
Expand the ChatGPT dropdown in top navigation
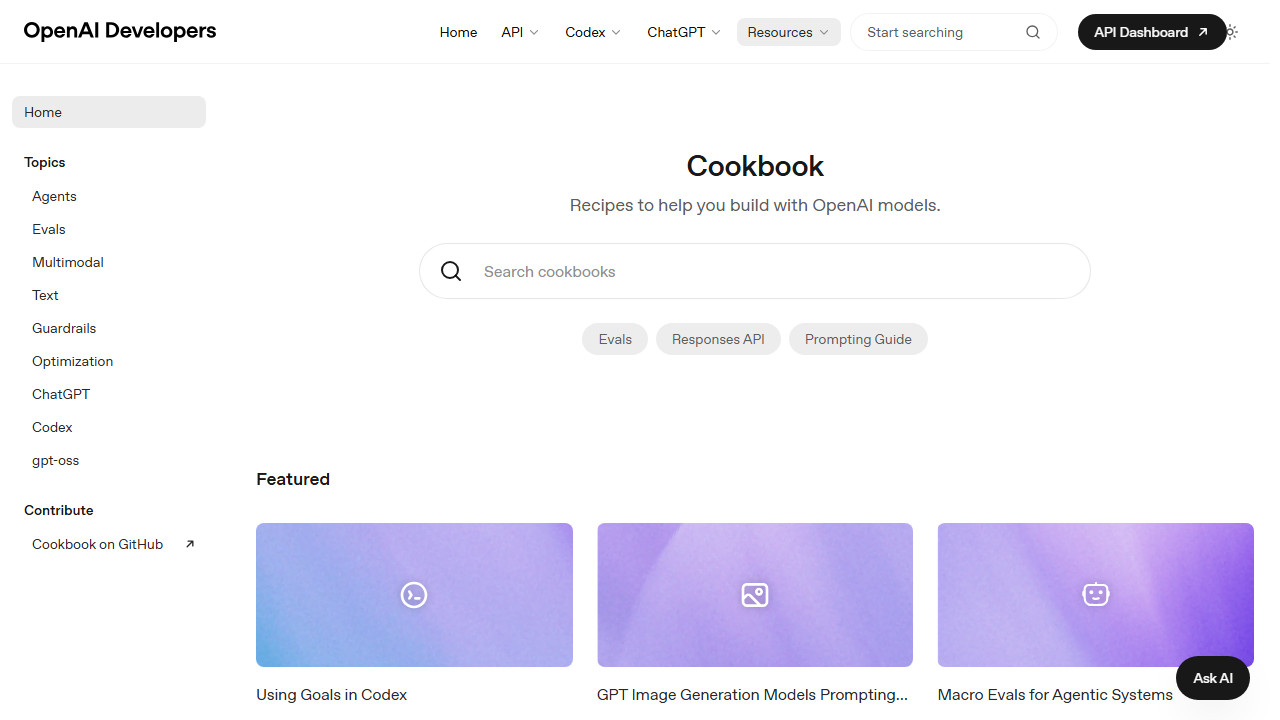pos(684,32)
